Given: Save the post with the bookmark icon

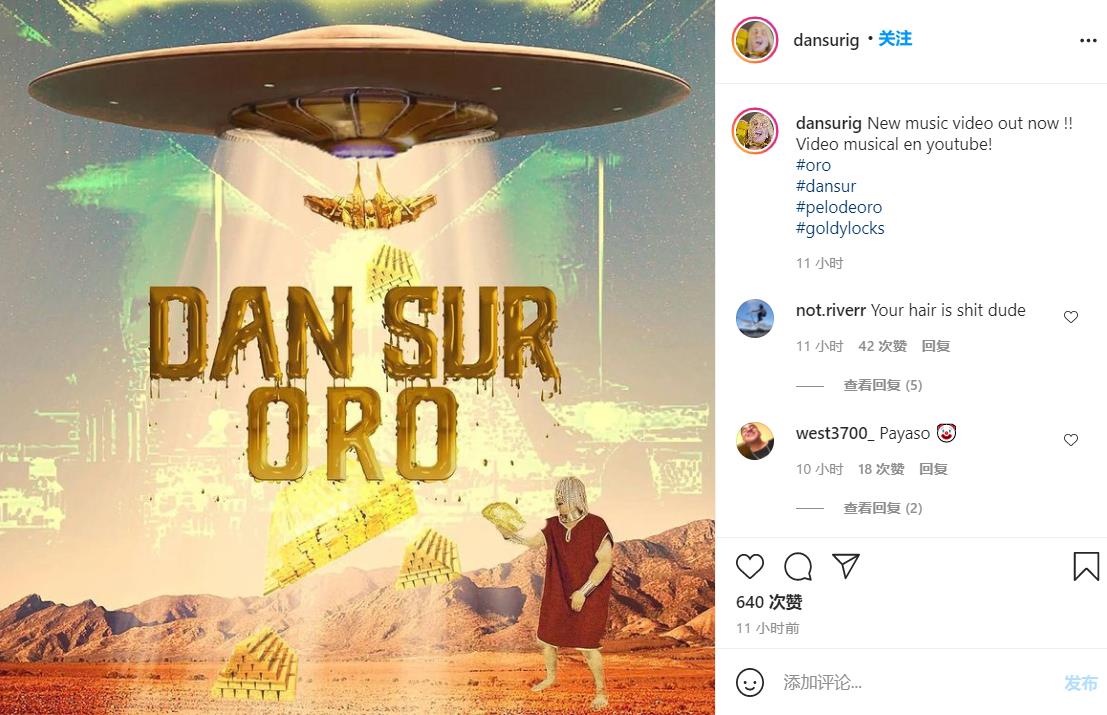Looking at the screenshot, I should click(1086, 566).
